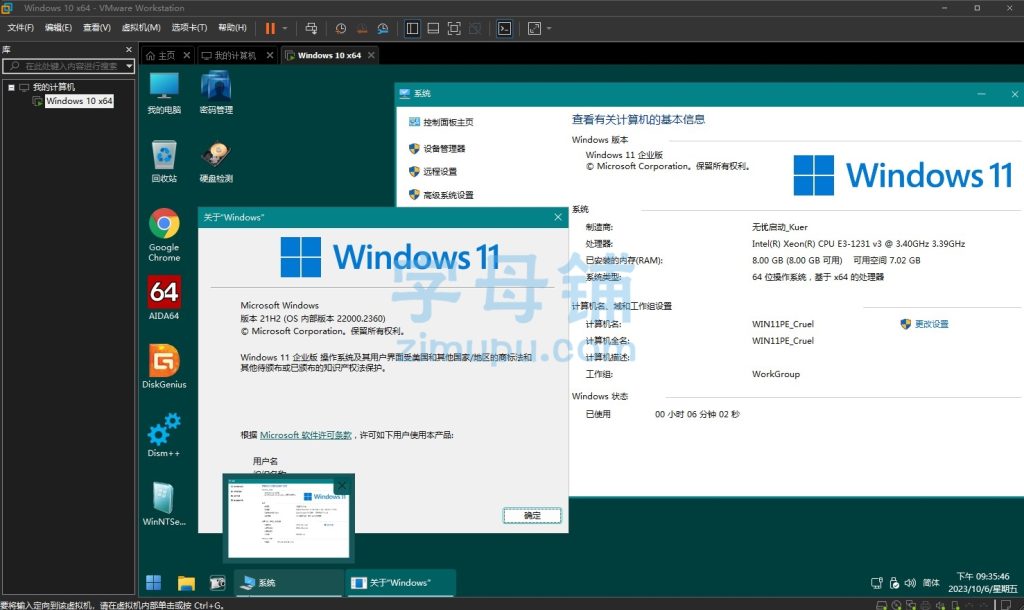Open the 选项卡(T) menu
The width and height of the screenshot is (1024, 610).
coord(189,27)
